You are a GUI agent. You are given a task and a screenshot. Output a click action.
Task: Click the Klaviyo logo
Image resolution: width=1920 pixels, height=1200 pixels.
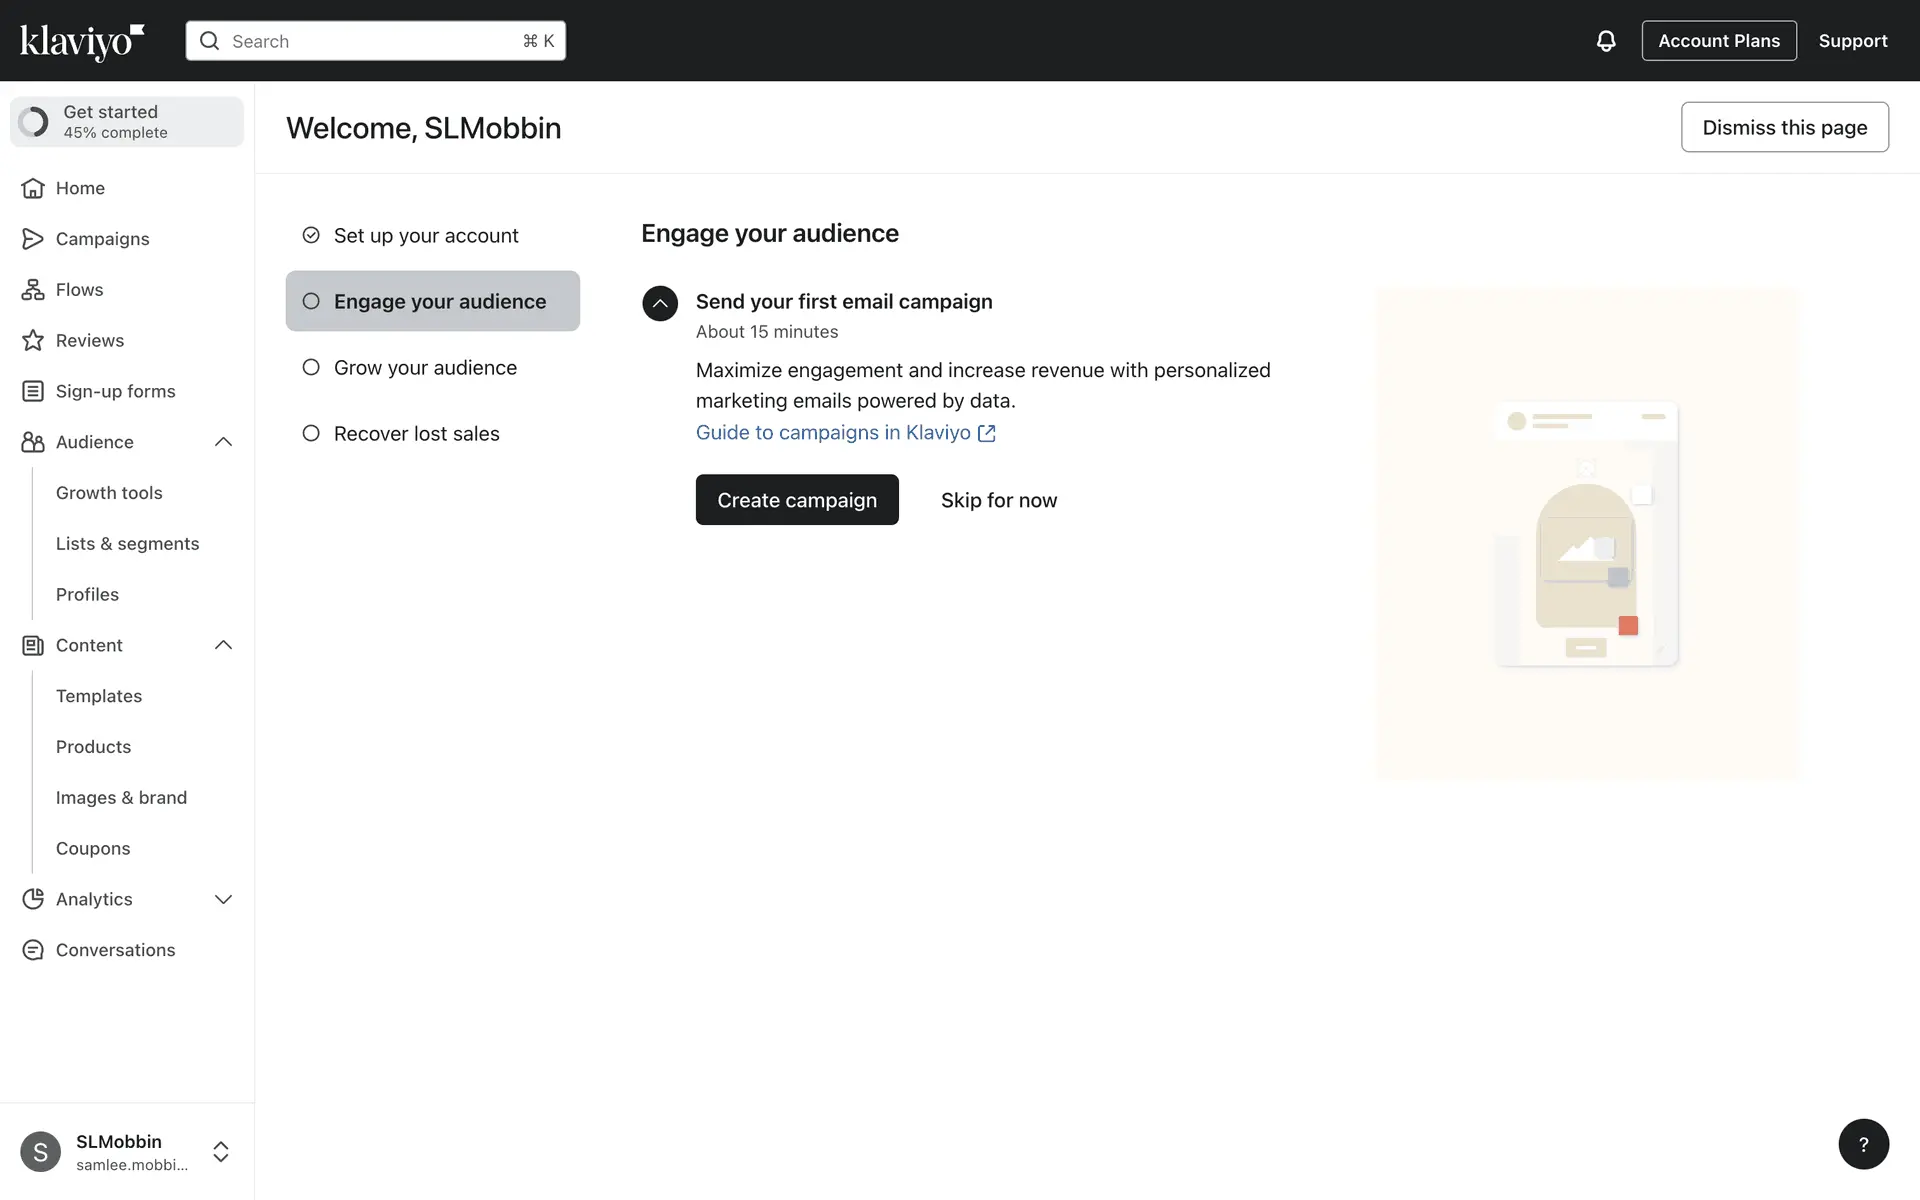coord(82,41)
